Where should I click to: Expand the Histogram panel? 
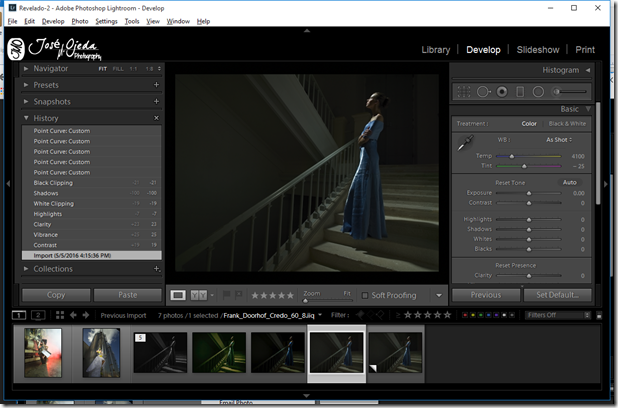(588, 70)
